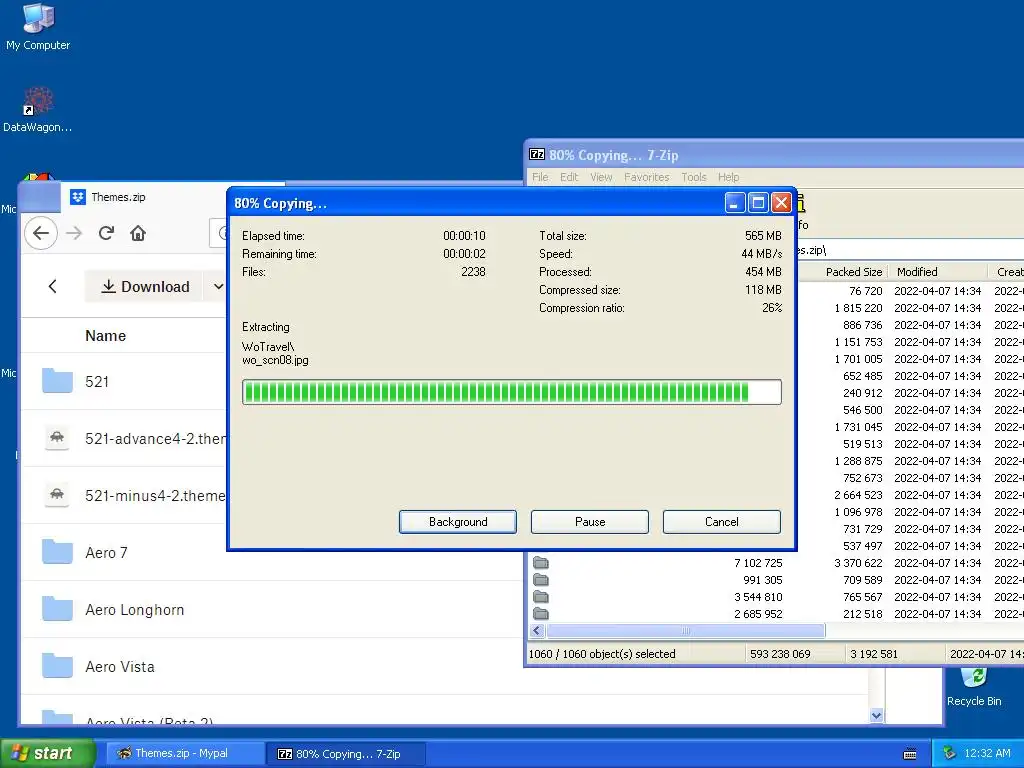Click the back chevron beside Download
1024x768 pixels.
click(x=52, y=286)
